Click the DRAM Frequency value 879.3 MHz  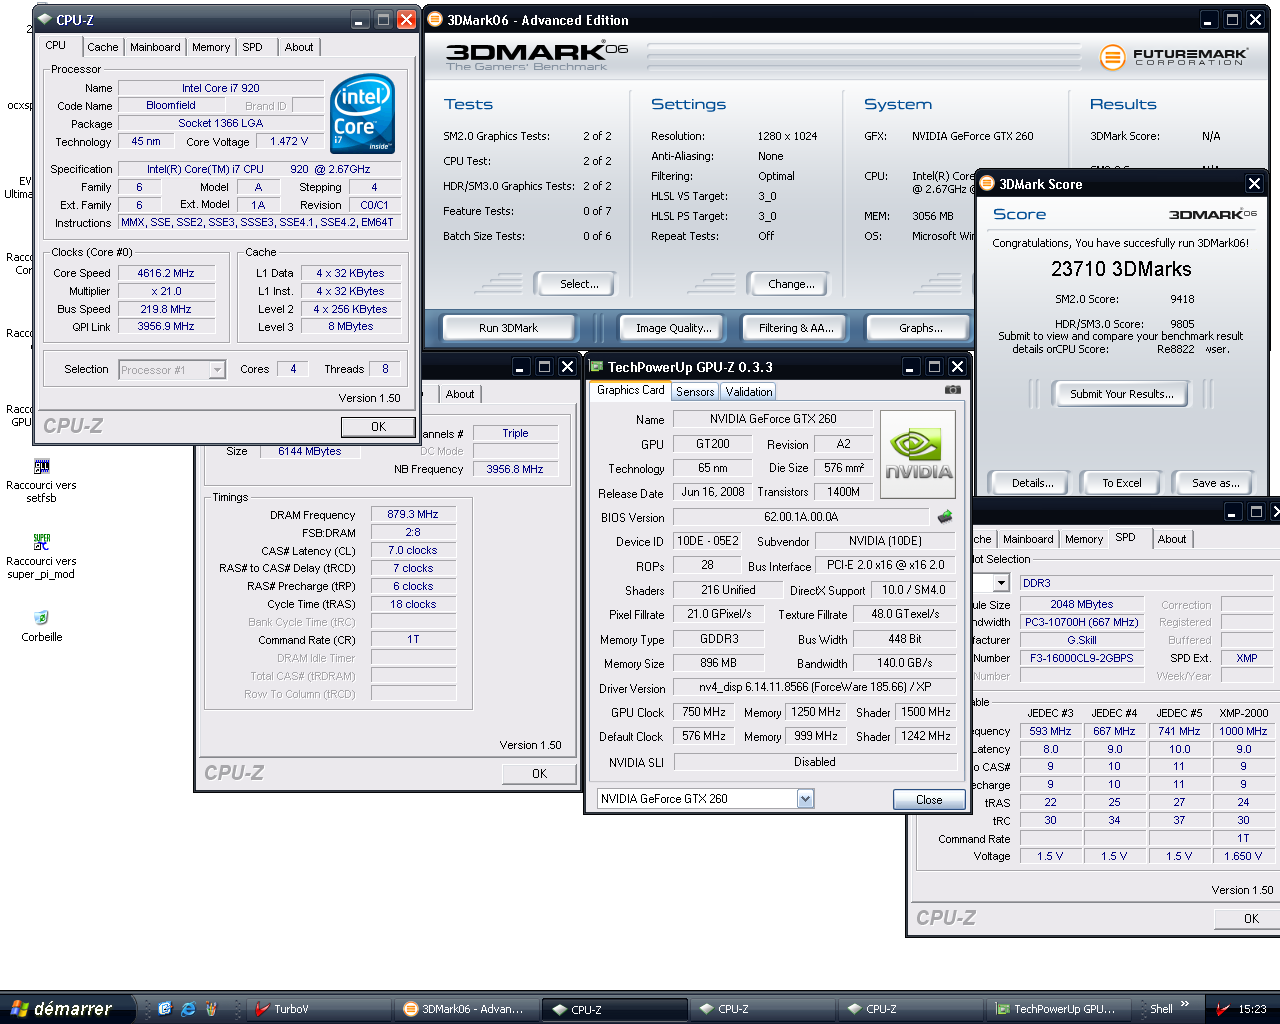click(413, 514)
